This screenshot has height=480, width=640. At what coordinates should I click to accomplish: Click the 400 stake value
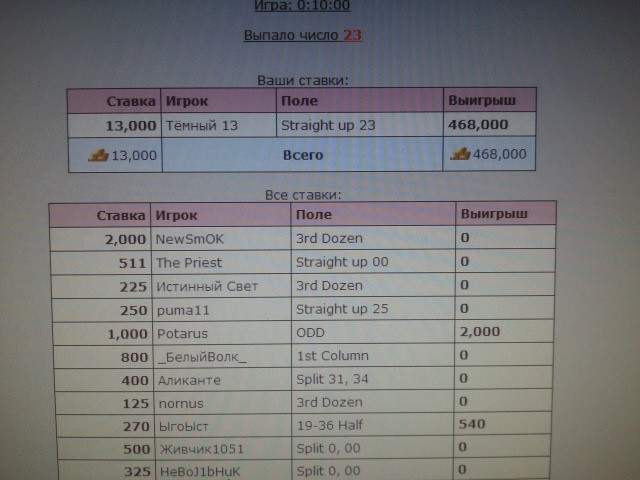(x=135, y=381)
